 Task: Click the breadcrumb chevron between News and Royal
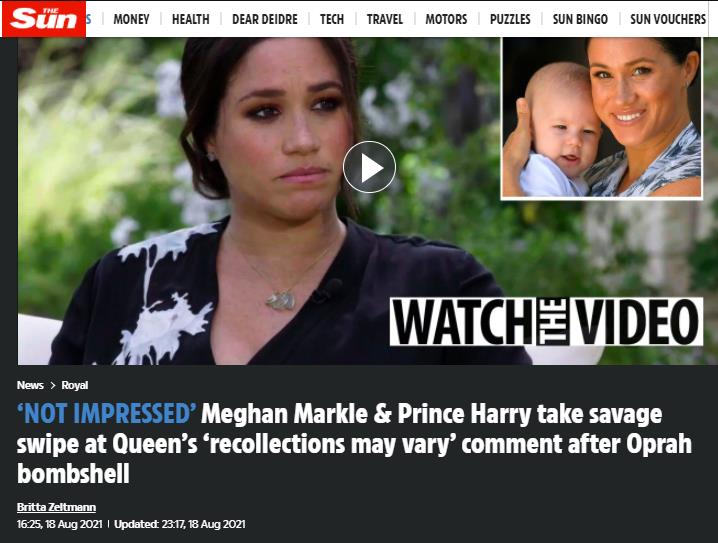tap(53, 386)
